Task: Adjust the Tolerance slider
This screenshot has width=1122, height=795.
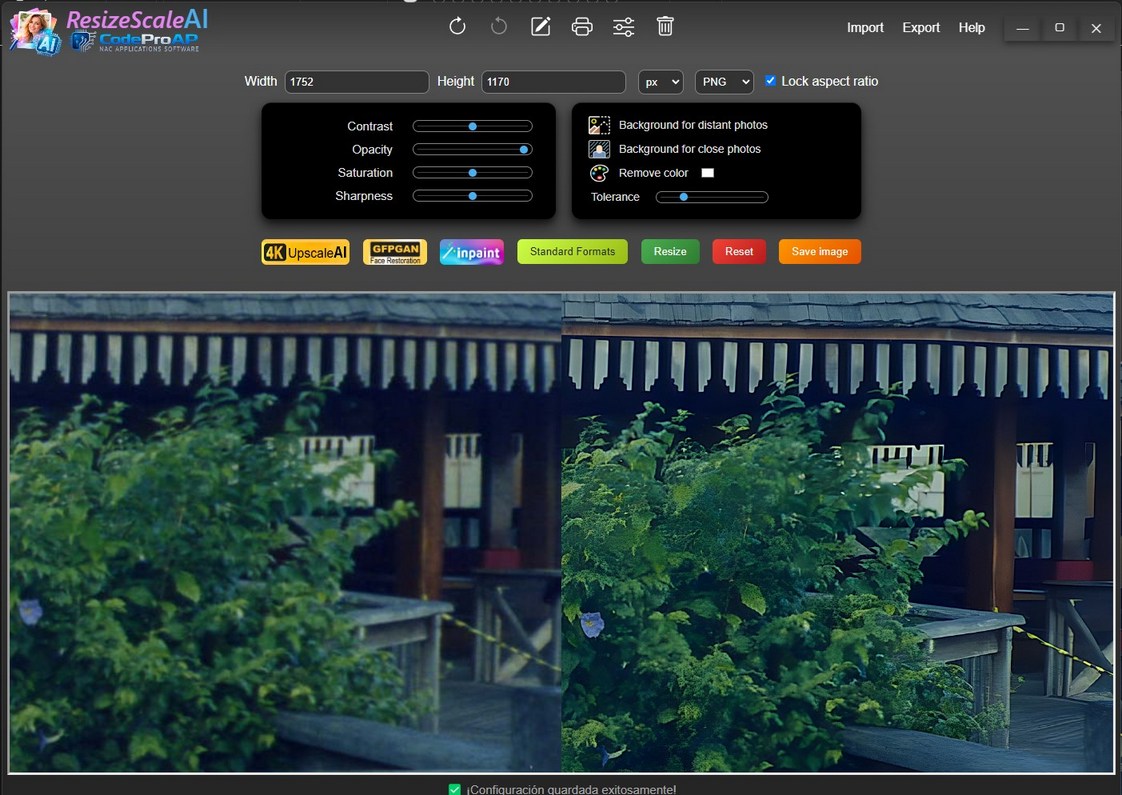Action: tap(711, 197)
